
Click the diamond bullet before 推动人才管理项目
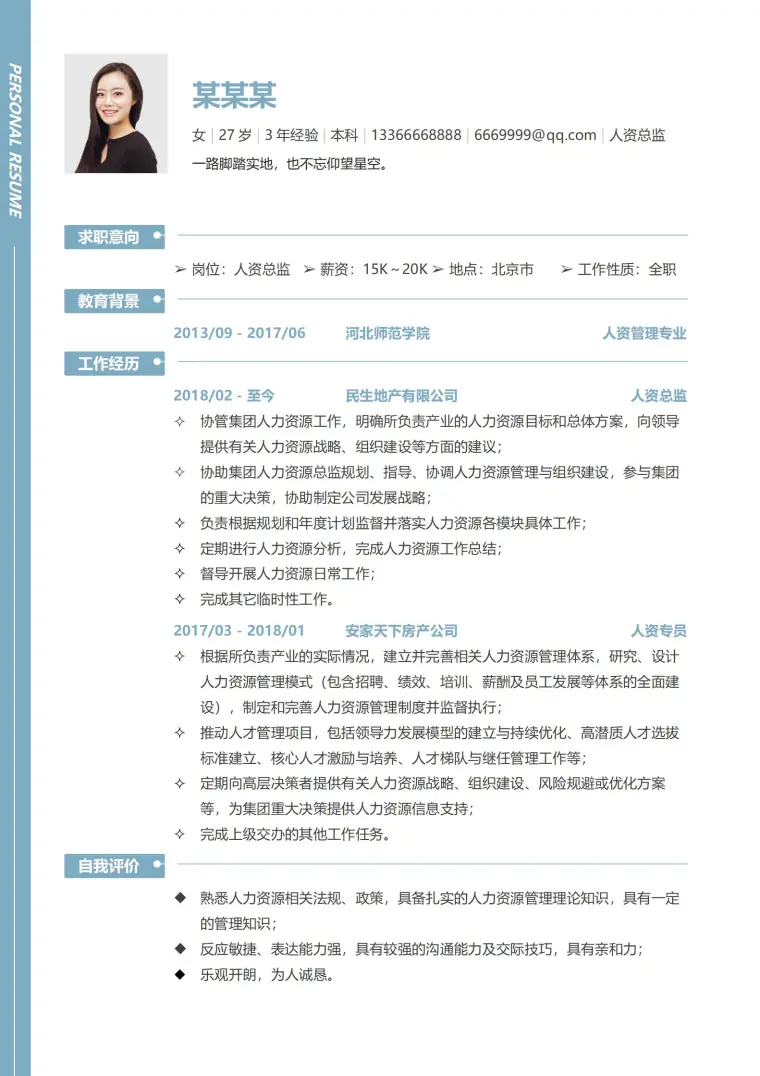tap(180, 733)
